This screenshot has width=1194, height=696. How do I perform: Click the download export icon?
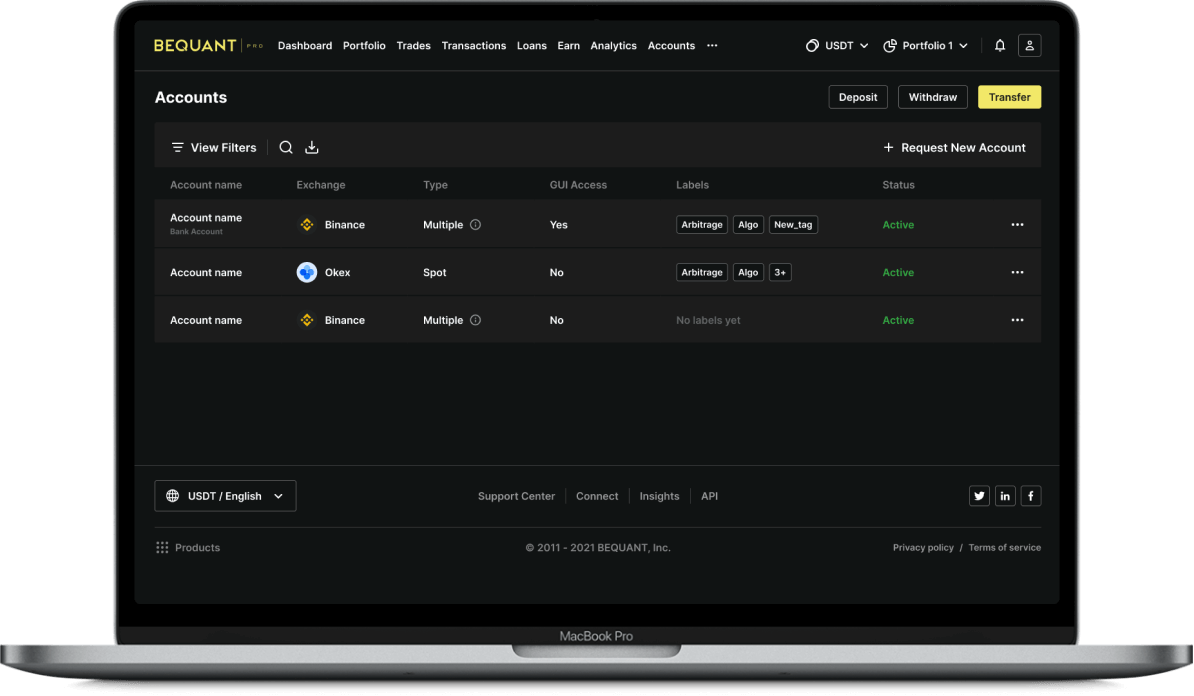(x=312, y=147)
